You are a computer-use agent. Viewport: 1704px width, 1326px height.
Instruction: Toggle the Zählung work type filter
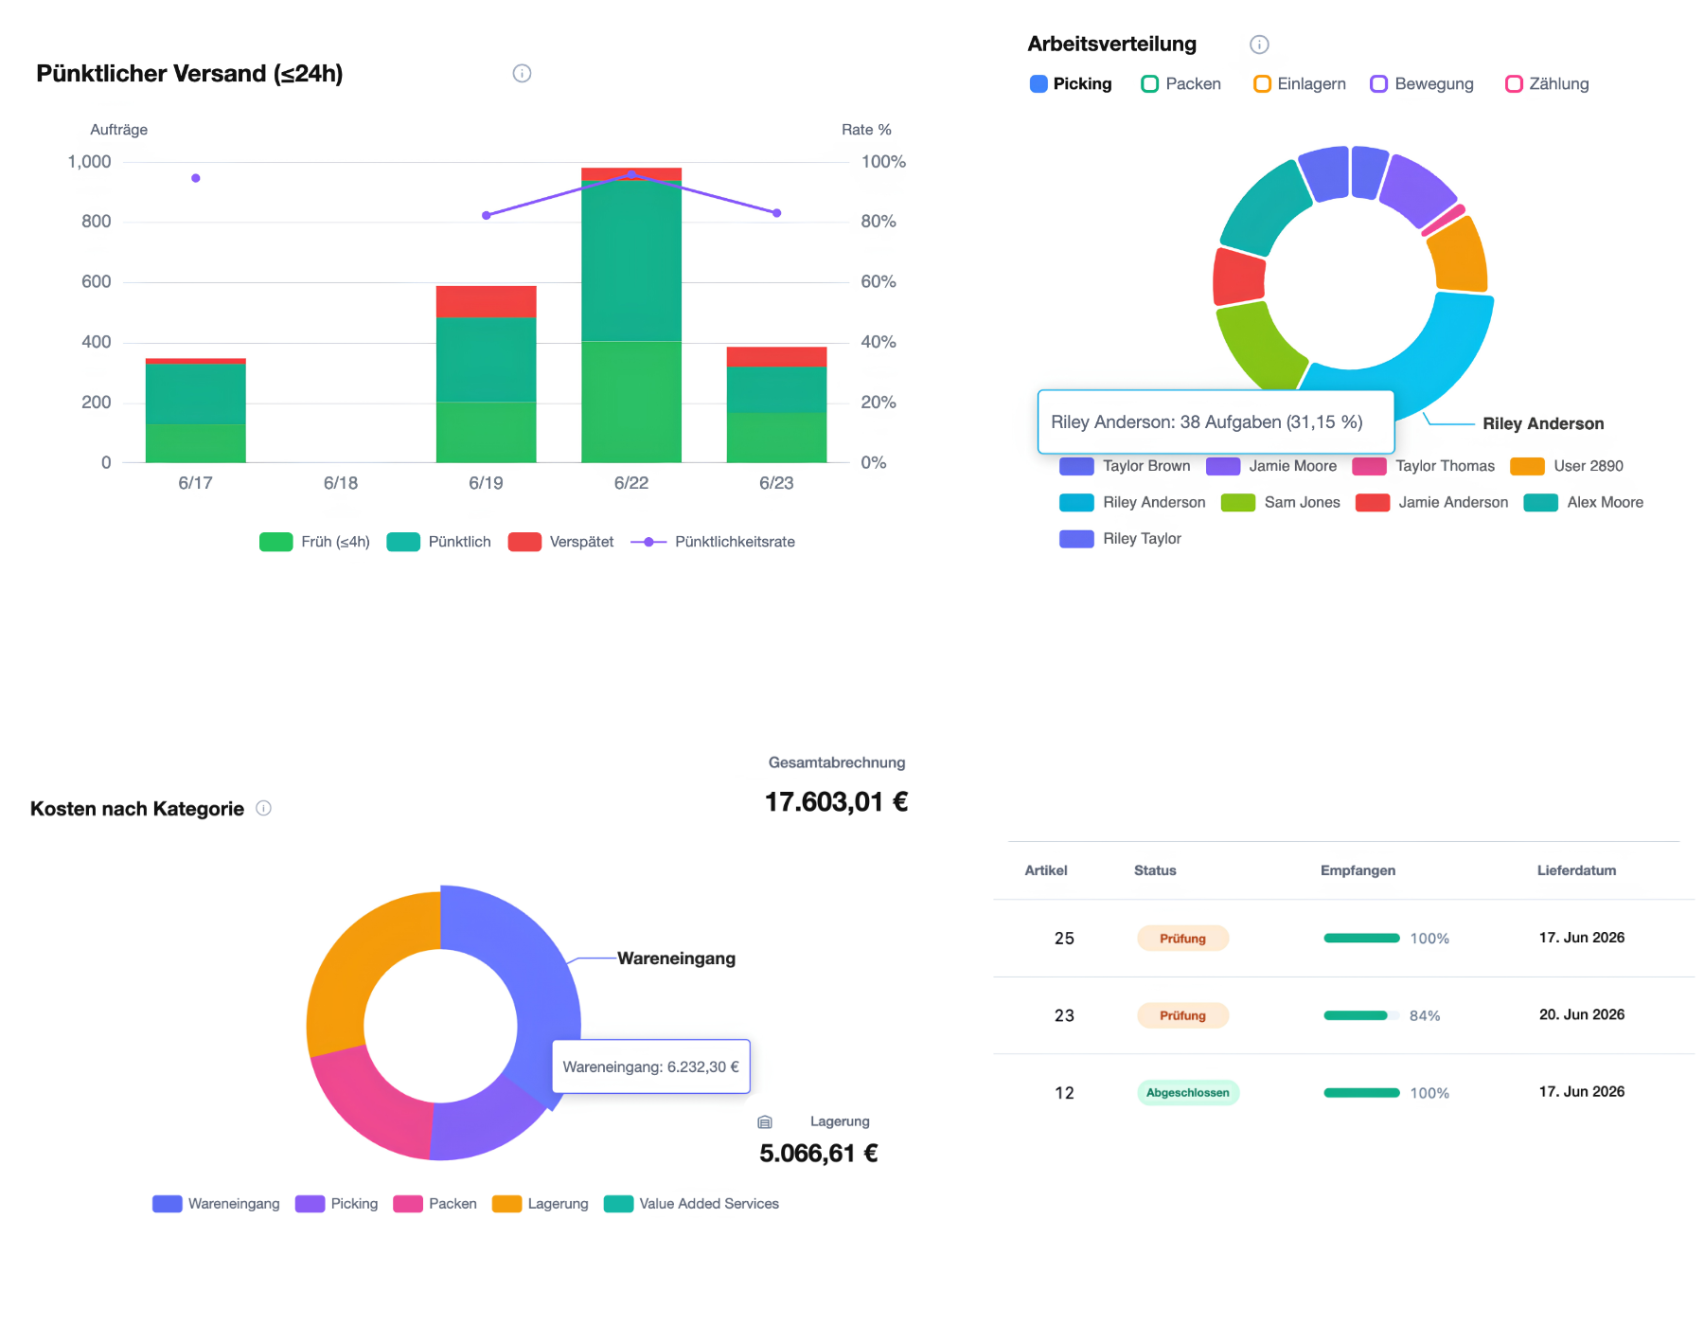[x=1547, y=84]
